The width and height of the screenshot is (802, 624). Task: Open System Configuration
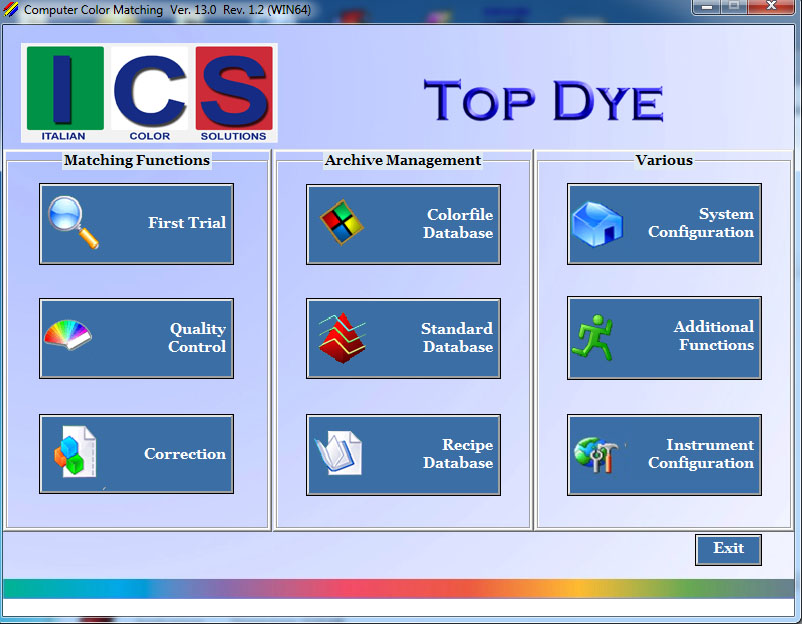(664, 224)
